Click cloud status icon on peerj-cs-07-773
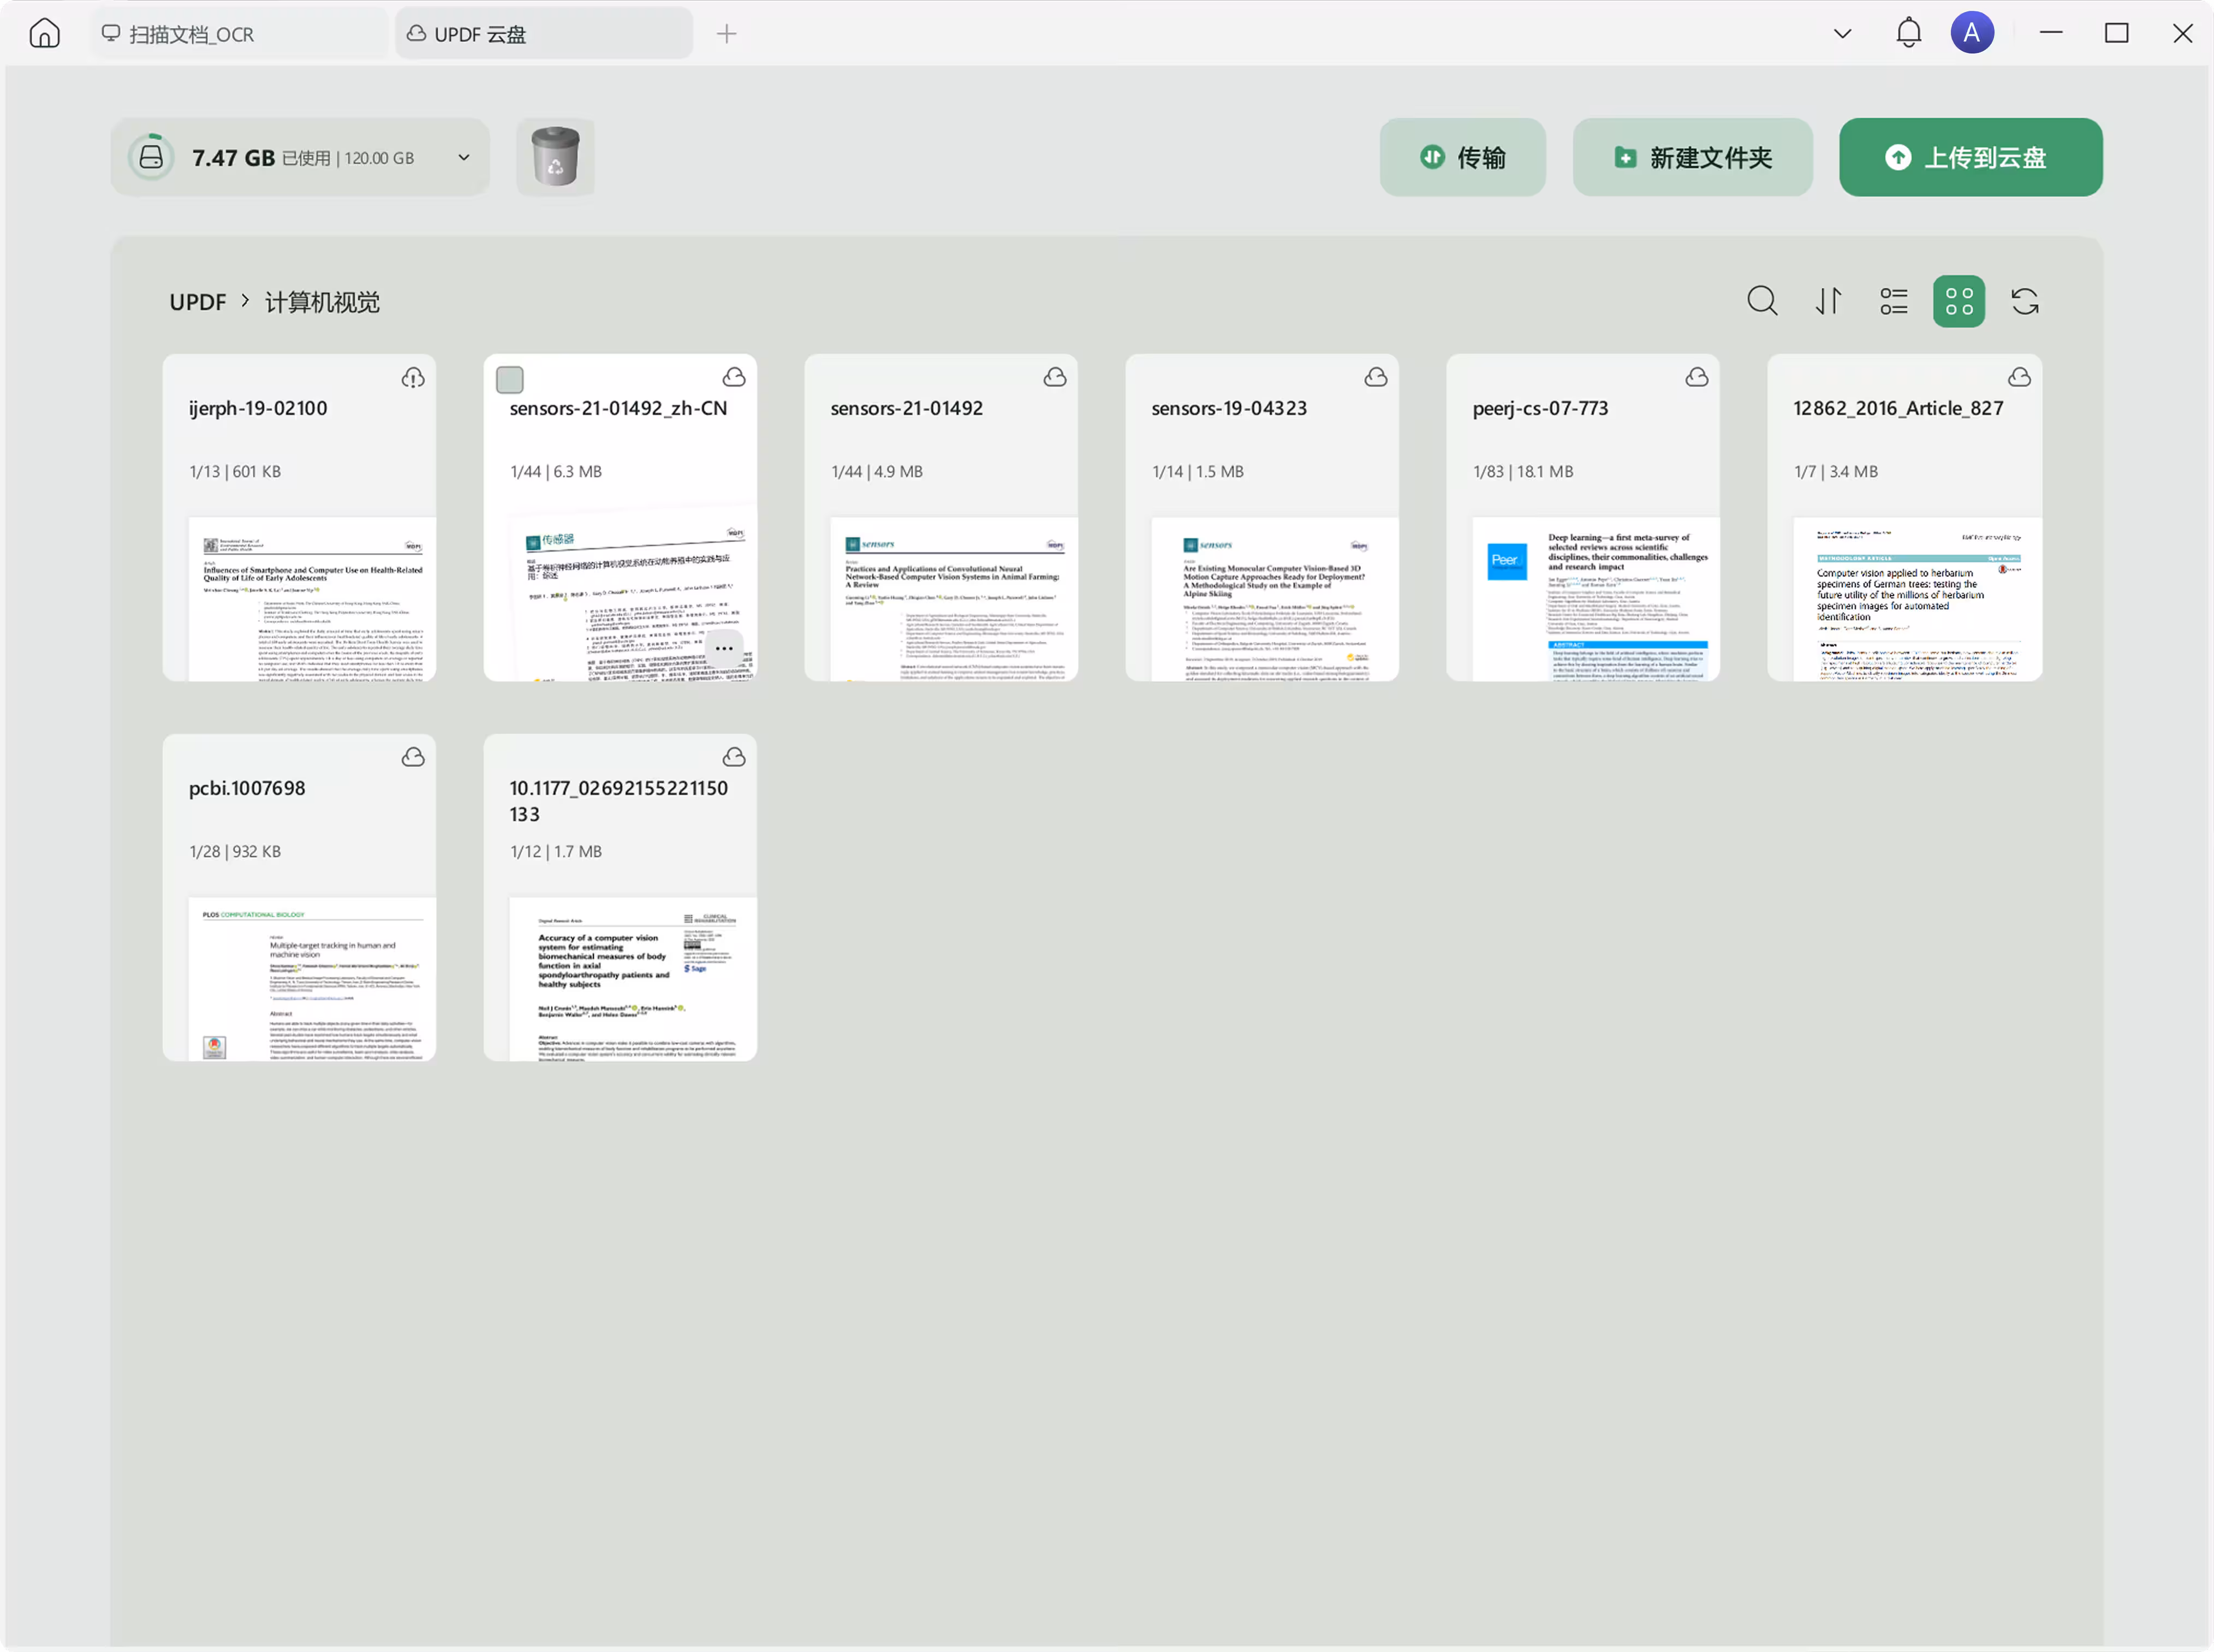Viewport: 2214px width, 1652px height. [x=1697, y=377]
